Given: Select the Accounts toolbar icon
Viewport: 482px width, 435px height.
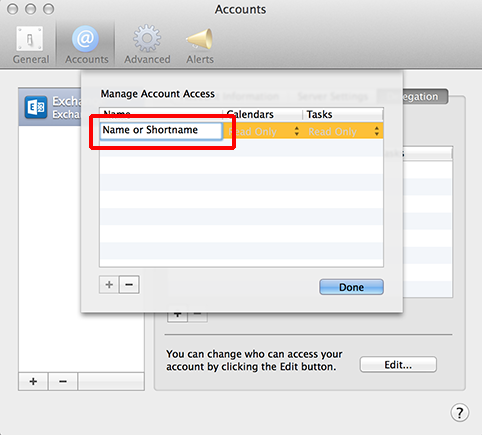Looking at the screenshot, I should point(86,45).
